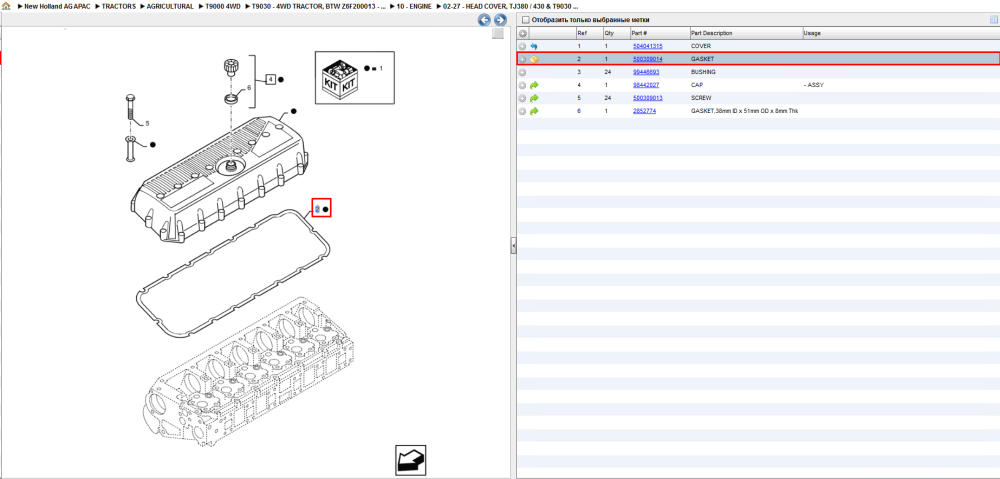Add the BUSHING row with its plus icon

(x=522, y=72)
